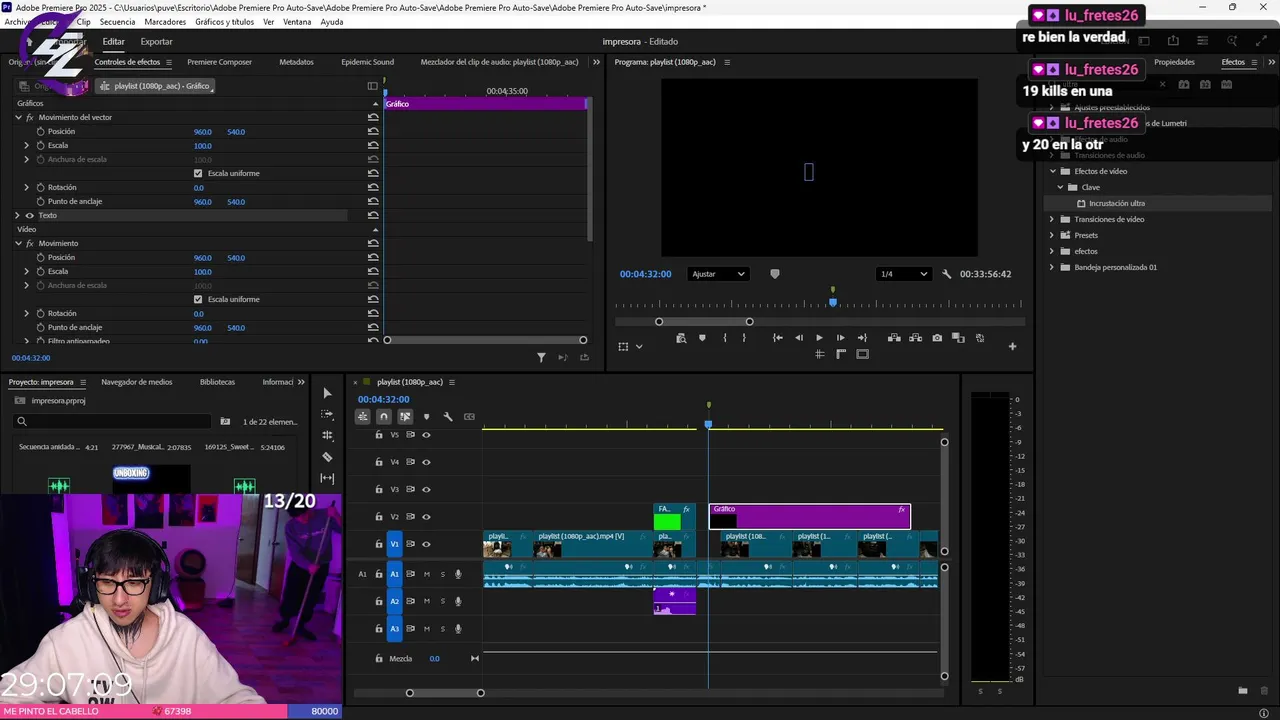1280x720 pixels.
Task: Mark Out point in Program monitor
Action: pyautogui.click(x=744, y=338)
